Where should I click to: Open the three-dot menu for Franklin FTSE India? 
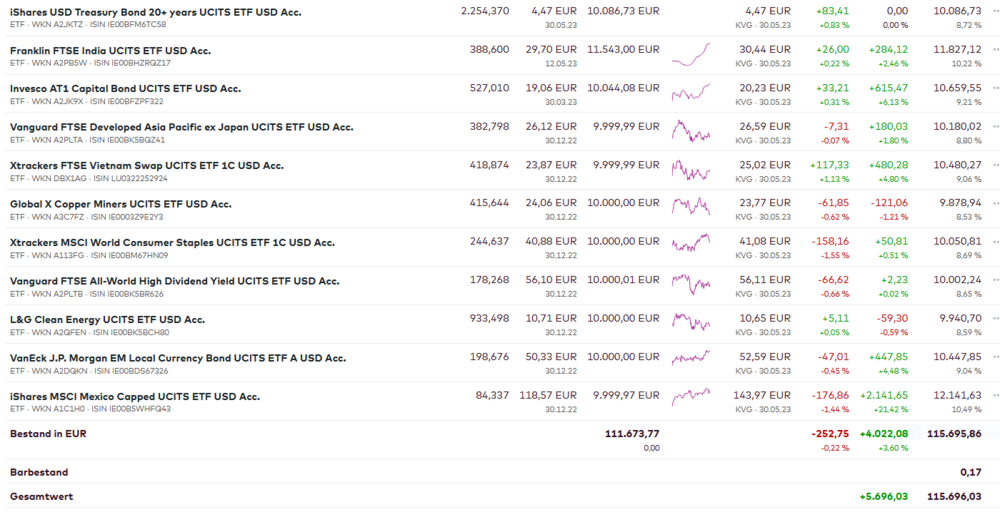(995, 50)
